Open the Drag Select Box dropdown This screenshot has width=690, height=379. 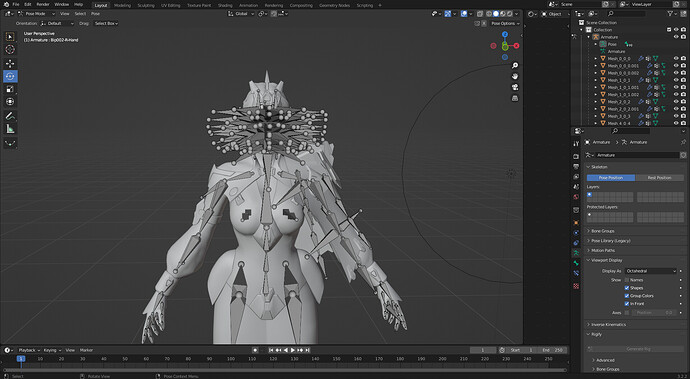tap(106, 23)
